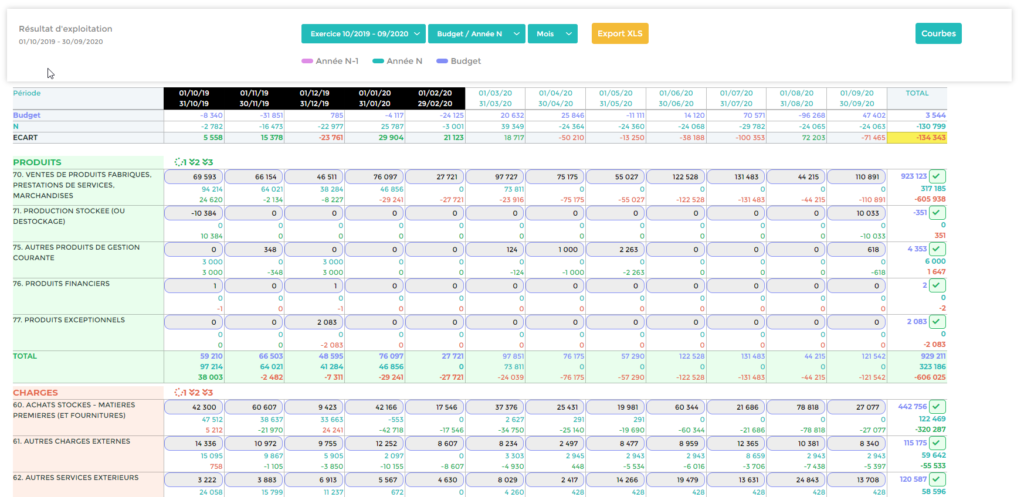Screen dimensions: 1024x497
Task: Click the highlighted ECART total -134 343
Action: (x=917, y=138)
